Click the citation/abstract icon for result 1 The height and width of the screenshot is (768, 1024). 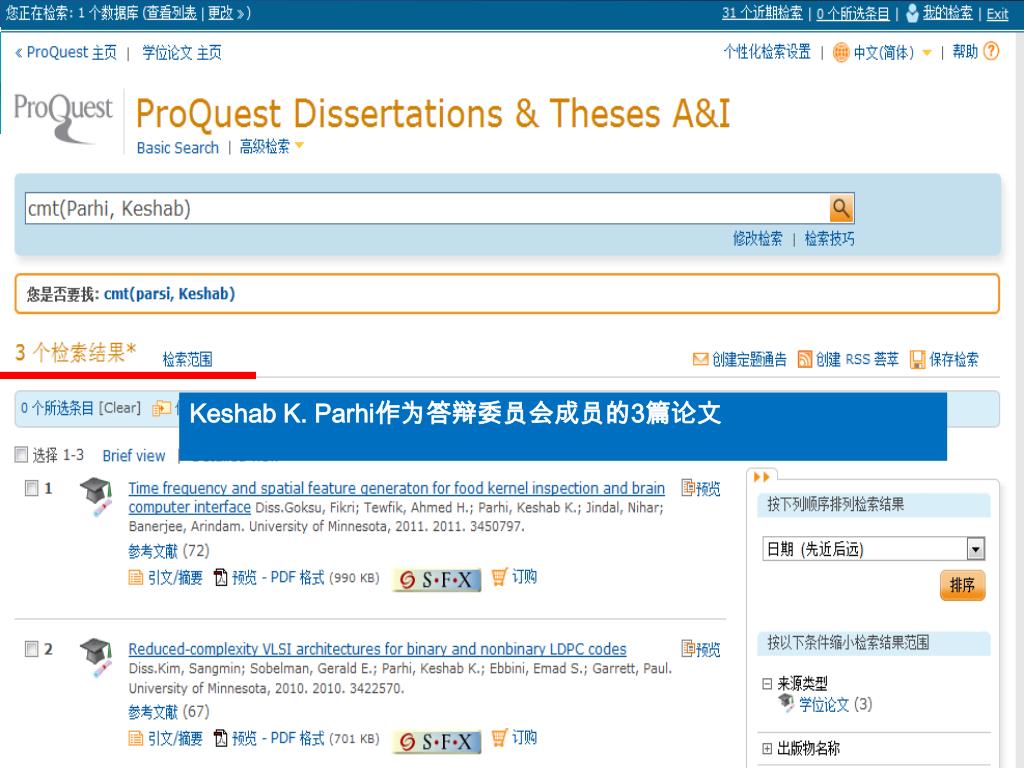pos(136,577)
